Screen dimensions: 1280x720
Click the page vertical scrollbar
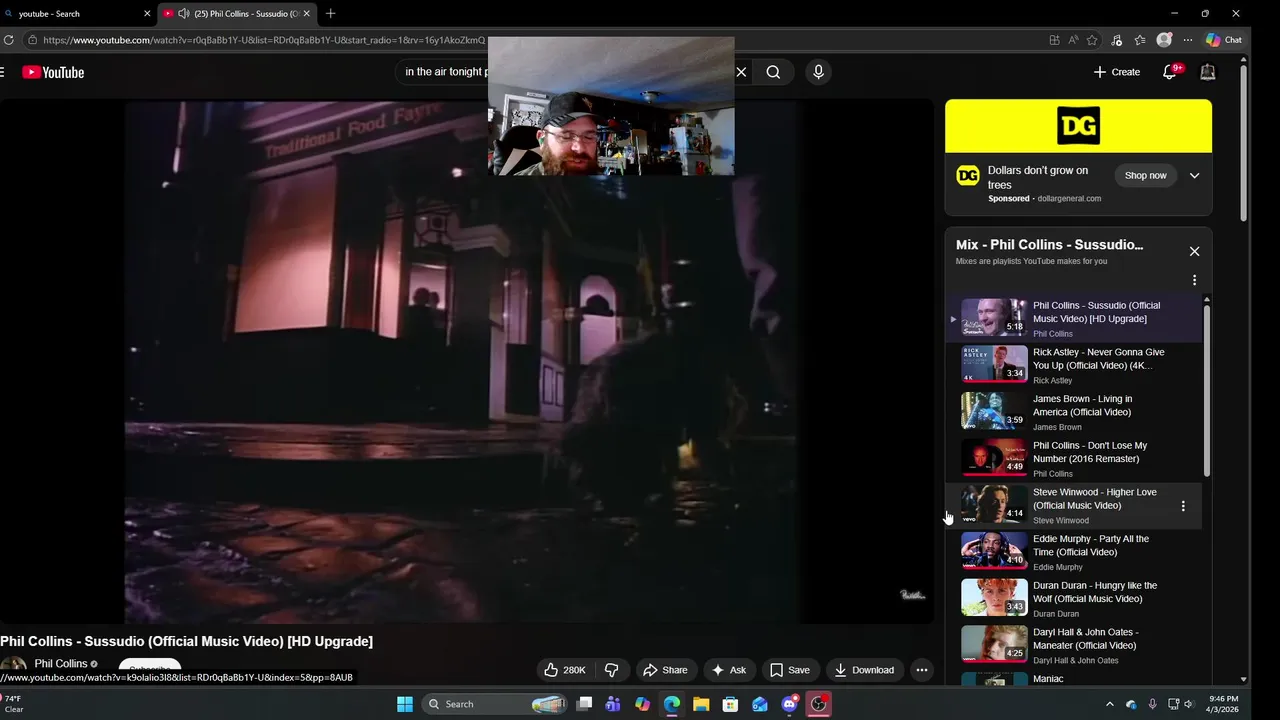coord(1244,143)
